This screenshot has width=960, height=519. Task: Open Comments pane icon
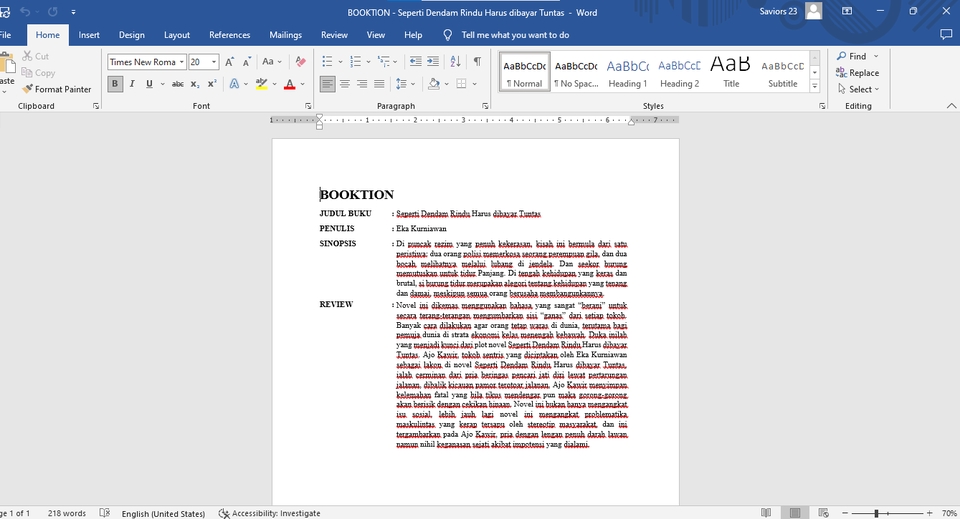(x=946, y=35)
